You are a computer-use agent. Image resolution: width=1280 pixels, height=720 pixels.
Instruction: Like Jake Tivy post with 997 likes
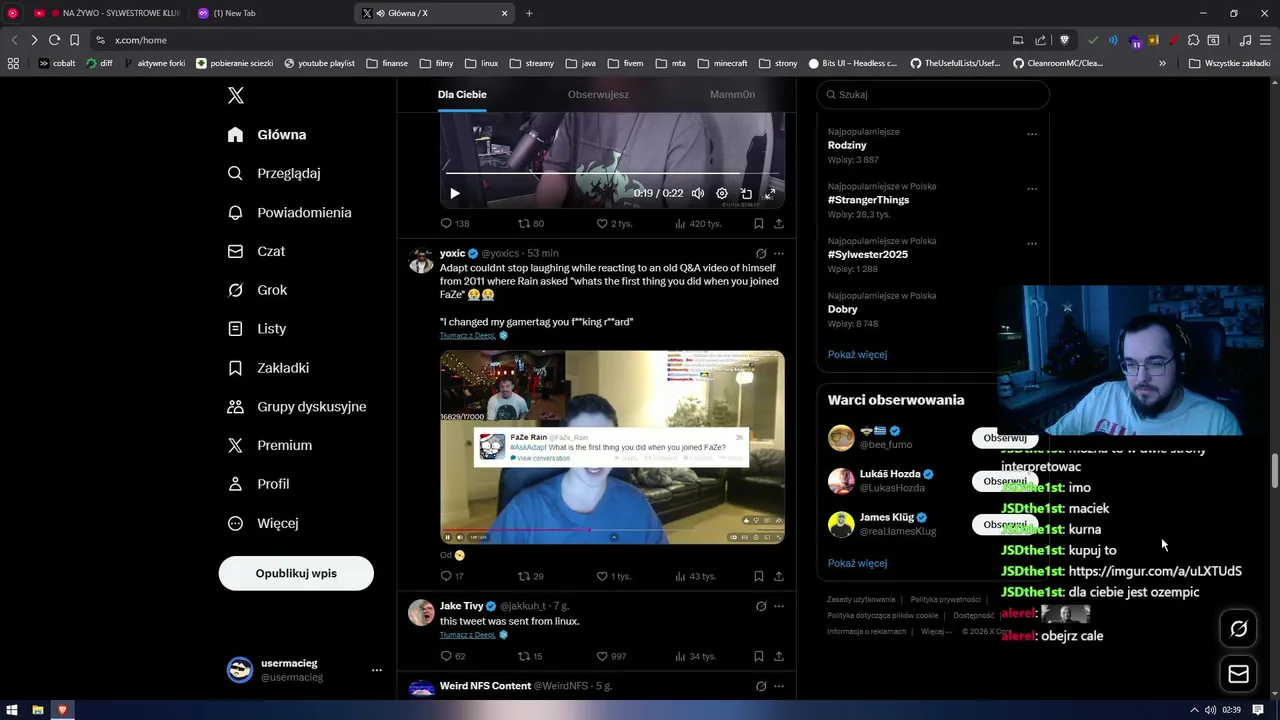(x=611, y=656)
